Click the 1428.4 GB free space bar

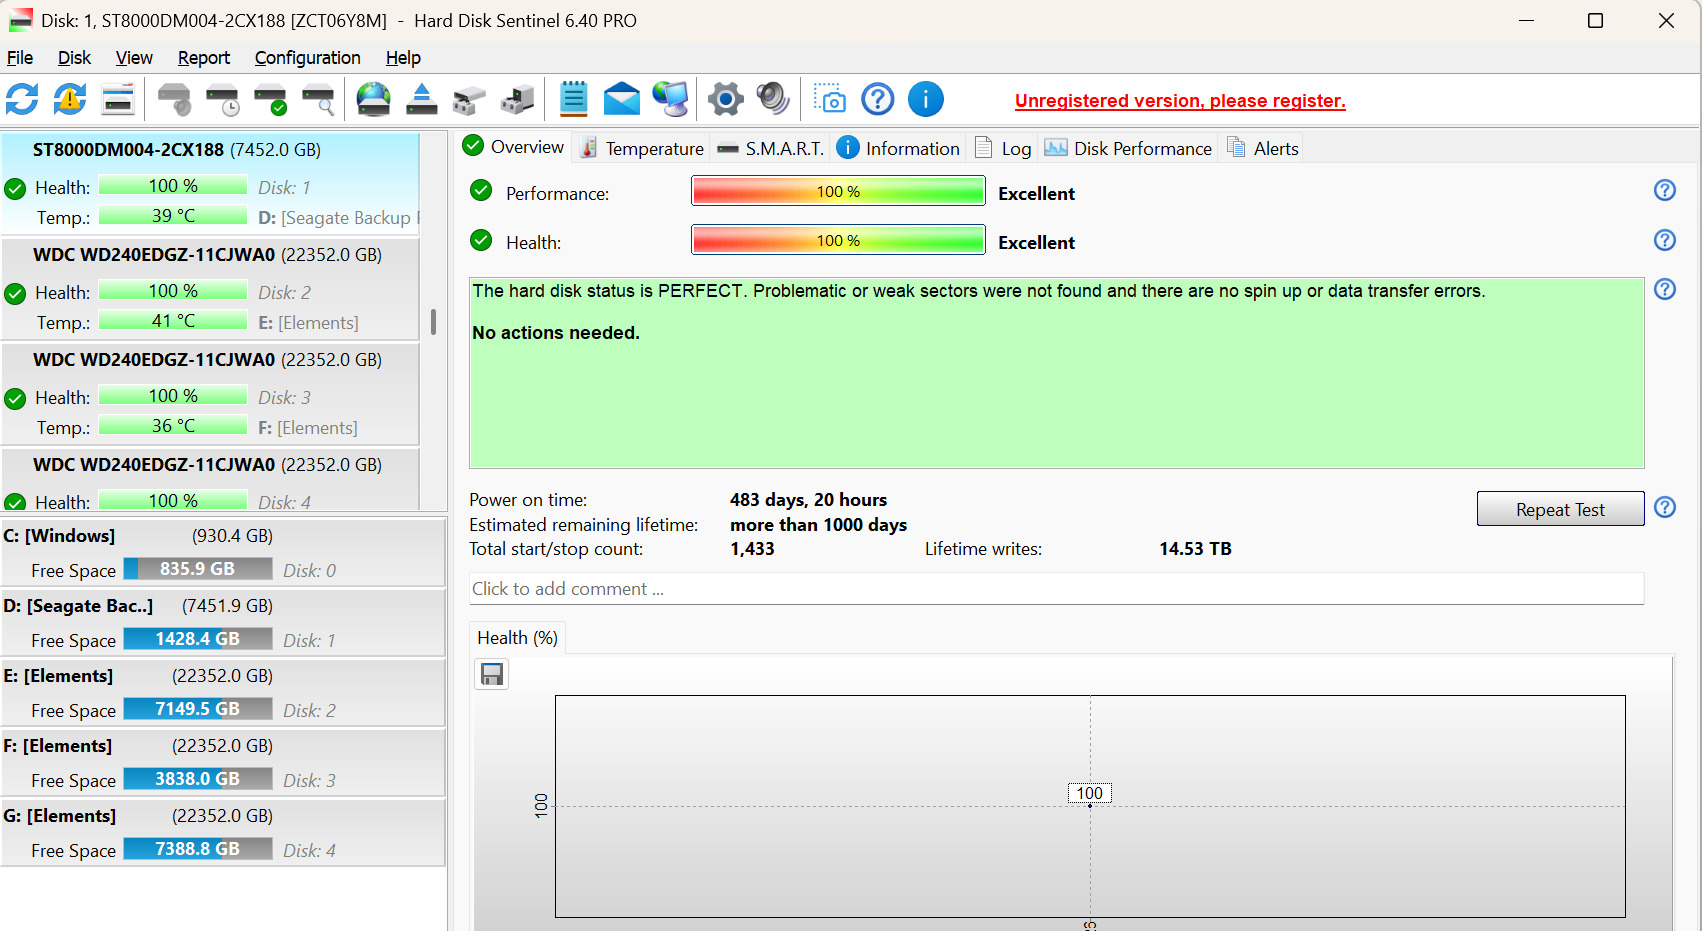[x=198, y=639]
